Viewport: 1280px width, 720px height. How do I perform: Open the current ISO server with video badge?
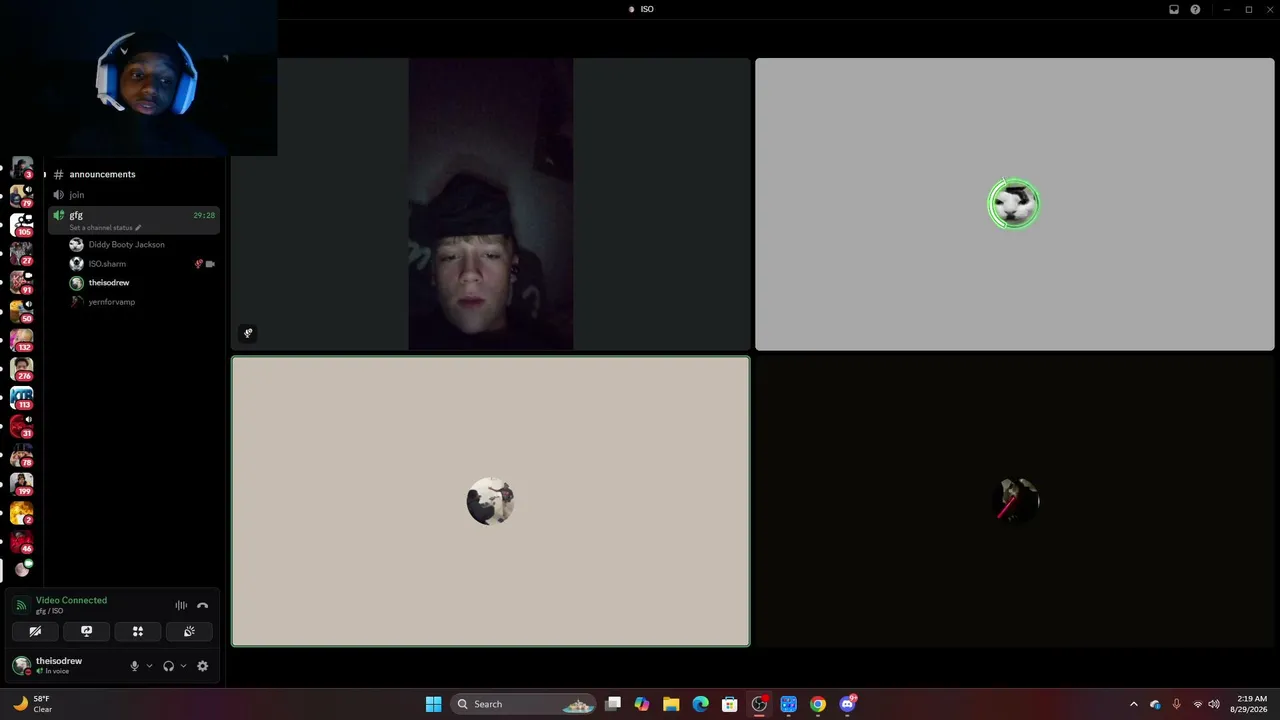pyautogui.click(x=21, y=570)
